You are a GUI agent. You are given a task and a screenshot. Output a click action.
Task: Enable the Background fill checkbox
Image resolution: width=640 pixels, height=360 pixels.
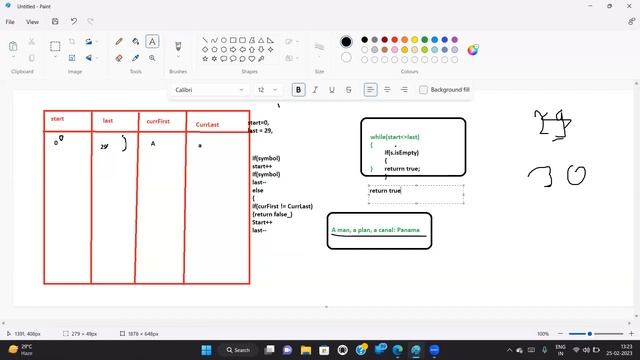tap(423, 90)
